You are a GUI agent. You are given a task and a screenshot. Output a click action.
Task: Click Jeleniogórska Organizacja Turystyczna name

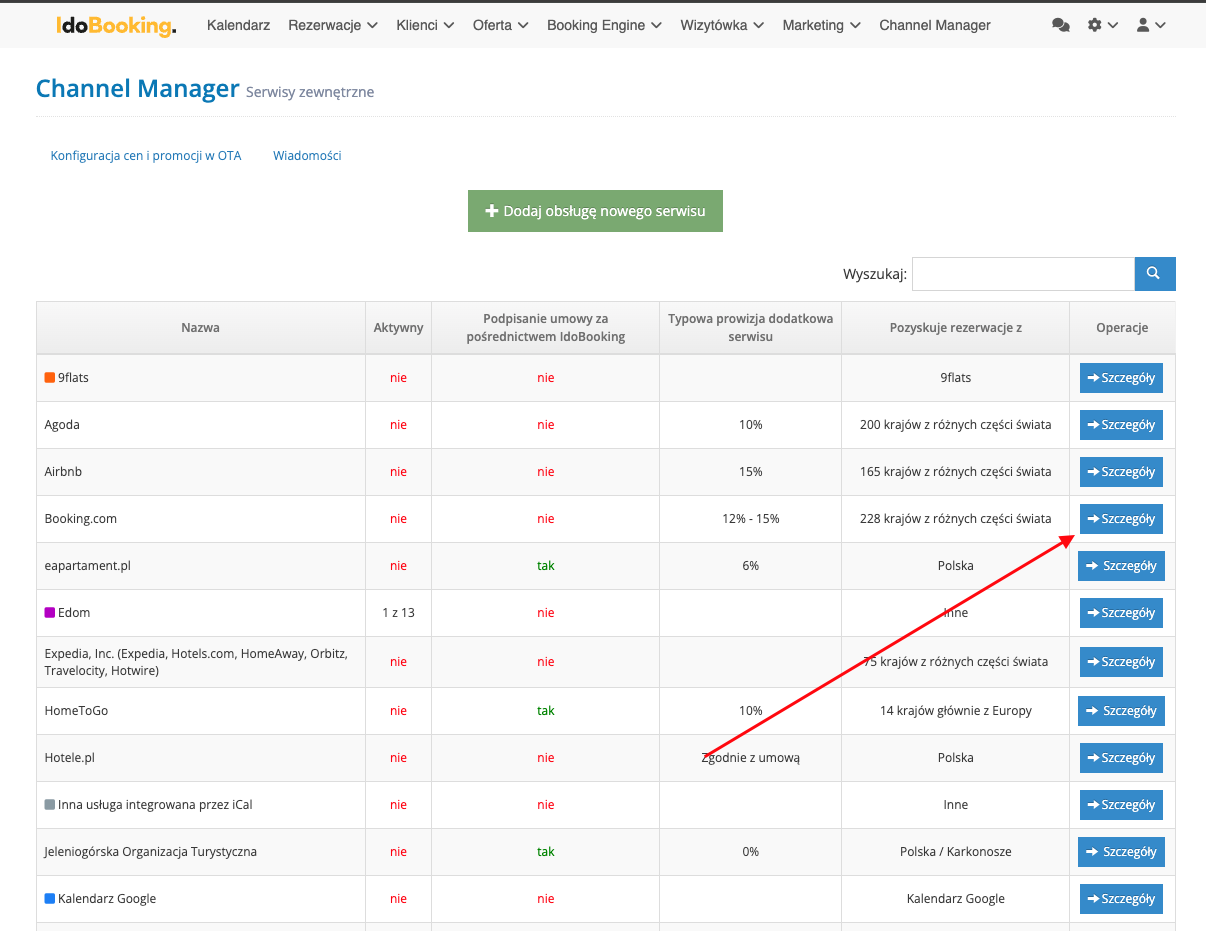pos(151,852)
